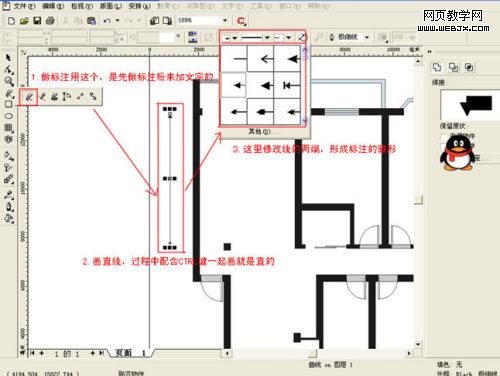Viewport: 500px width, 376px height.
Task: Select the Pick (arrow) tool
Action: coord(8,58)
